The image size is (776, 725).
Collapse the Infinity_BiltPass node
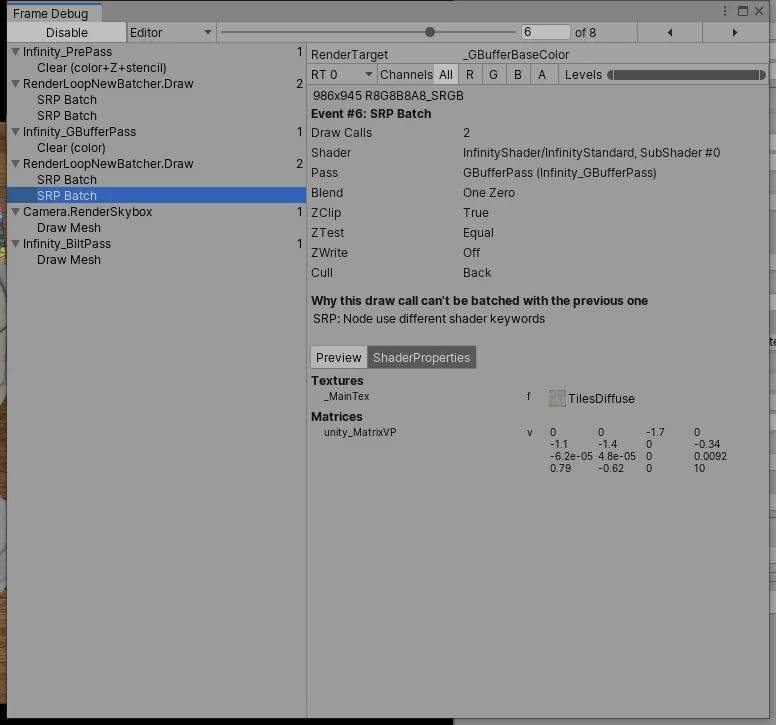(15, 243)
